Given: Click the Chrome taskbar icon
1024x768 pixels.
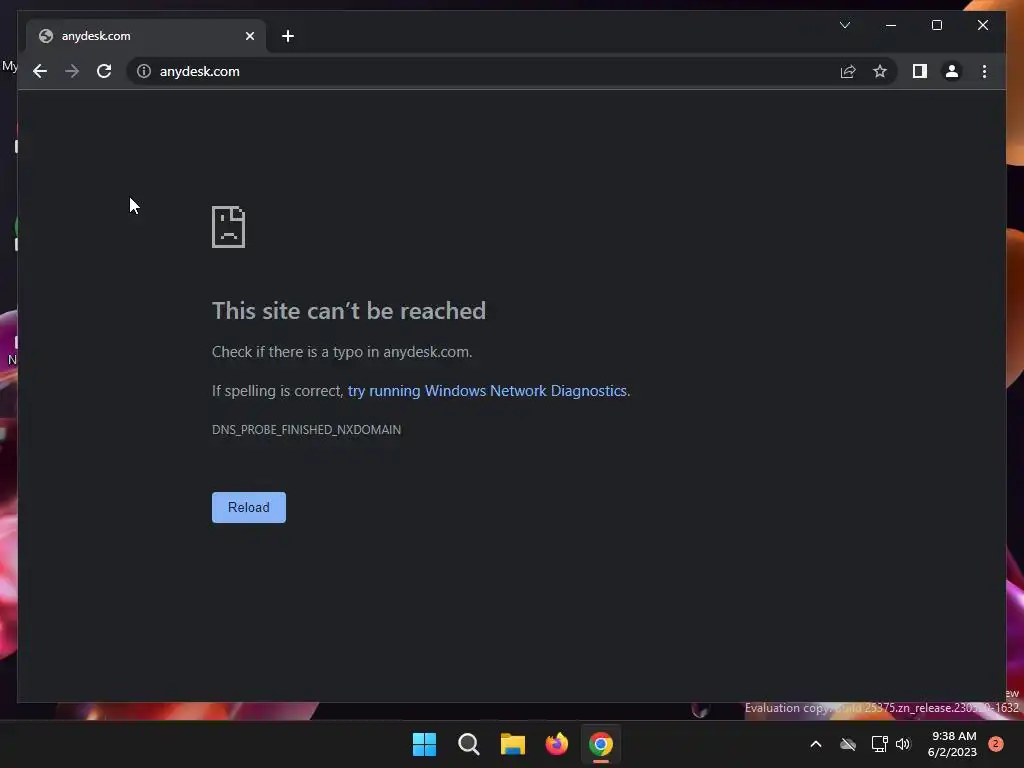Looking at the screenshot, I should (601, 744).
